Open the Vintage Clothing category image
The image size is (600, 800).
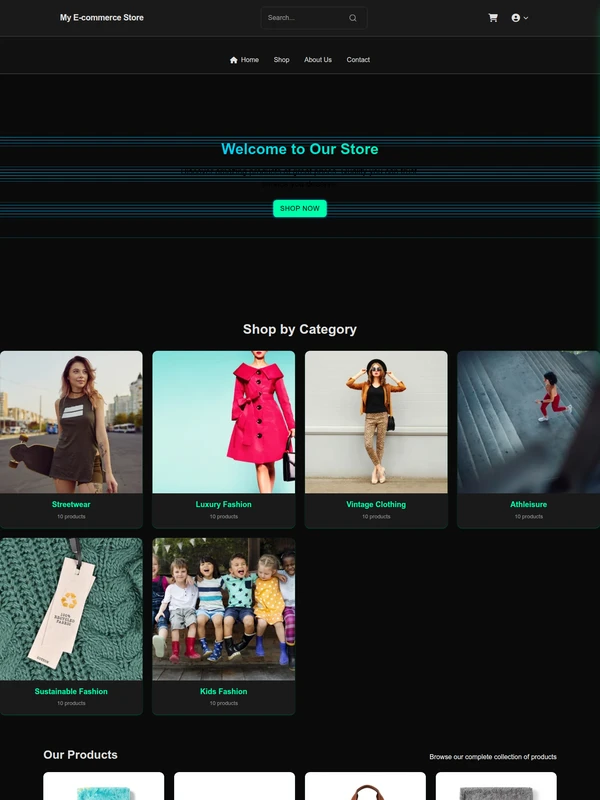tap(376, 422)
